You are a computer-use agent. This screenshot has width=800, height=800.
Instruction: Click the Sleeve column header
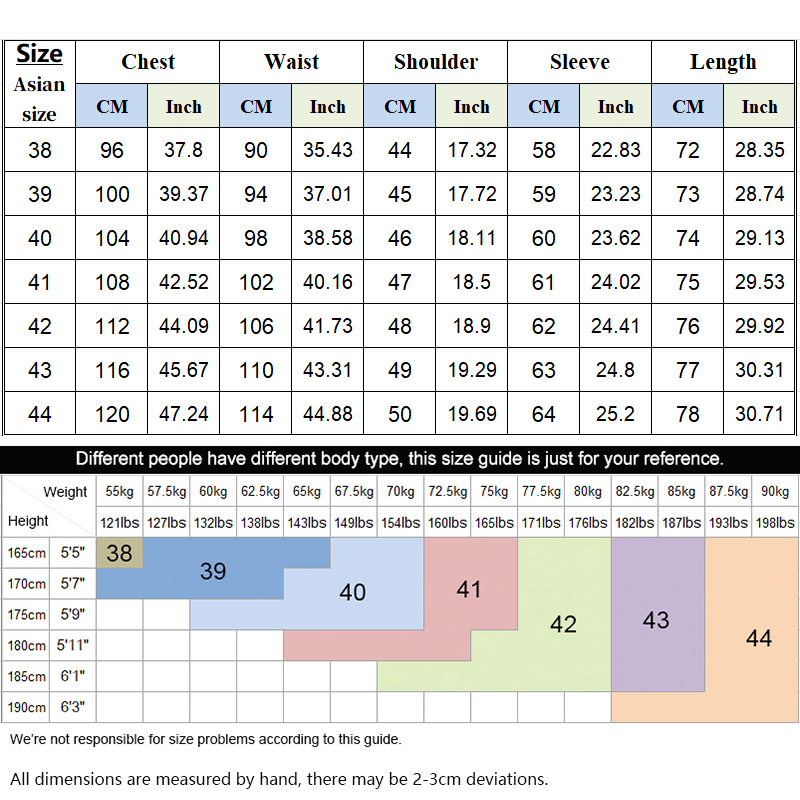579,62
